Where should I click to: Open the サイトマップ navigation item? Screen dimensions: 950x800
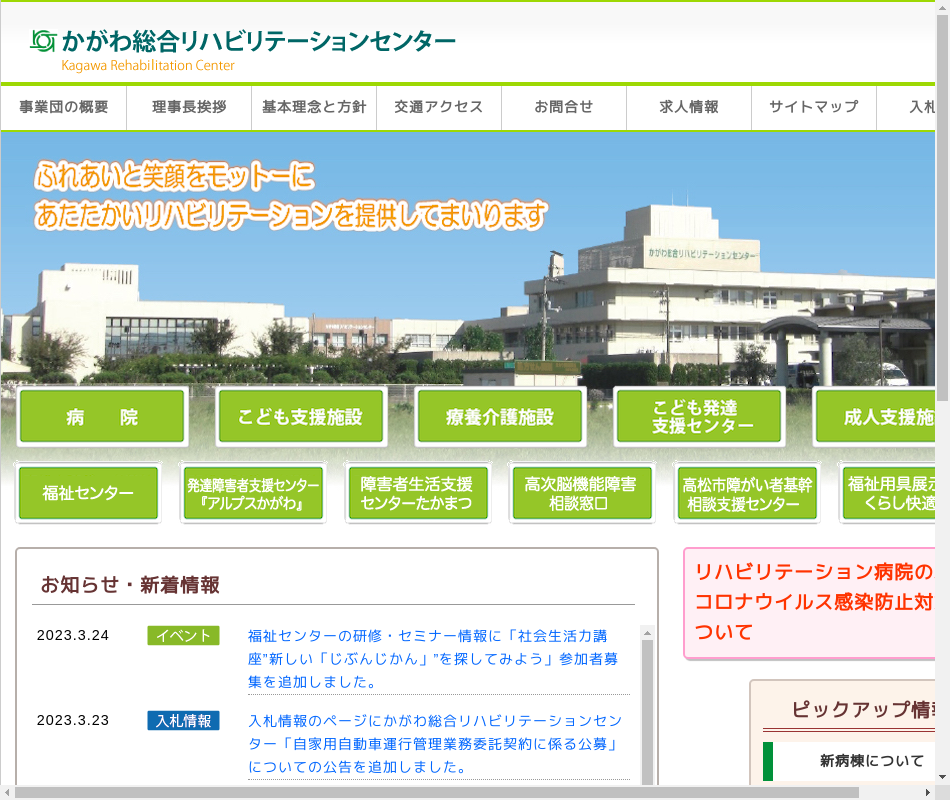[x=814, y=107]
